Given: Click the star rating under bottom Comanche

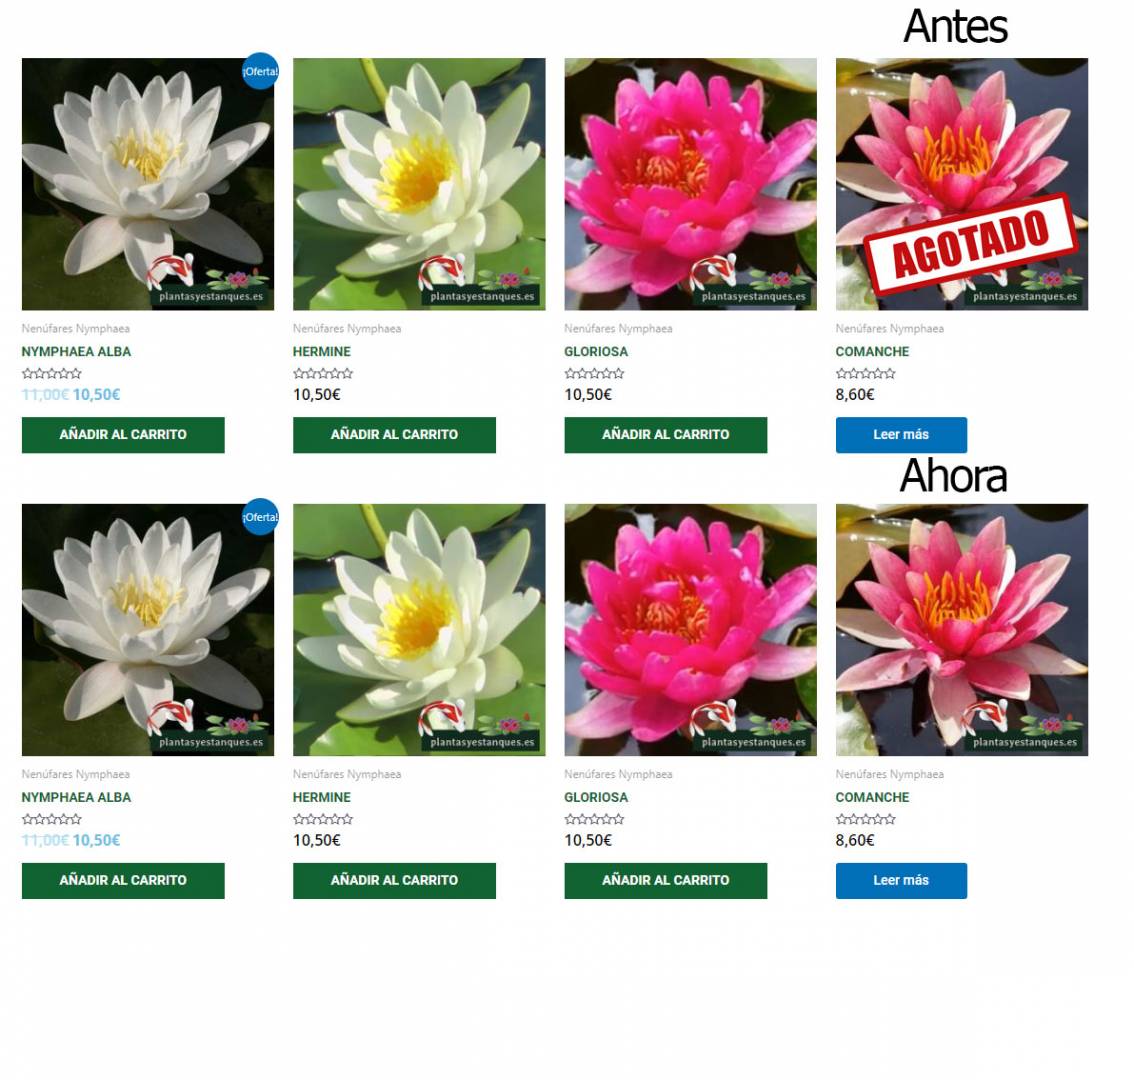Looking at the screenshot, I should [865, 819].
